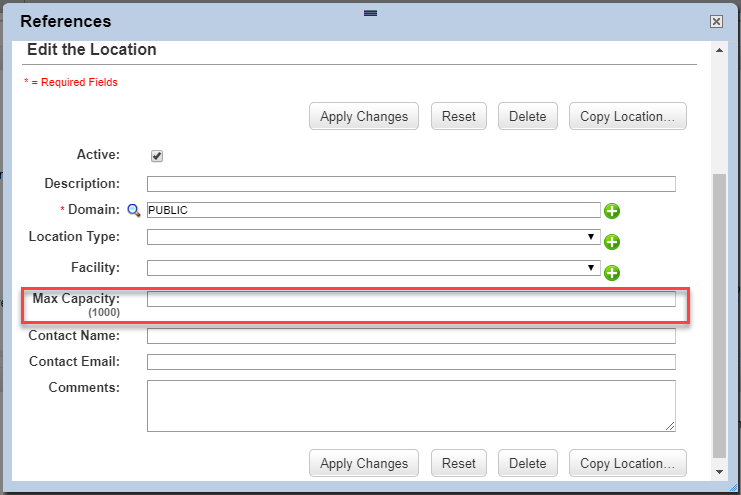Click the (1000) hint under Max Capacity

[x=104, y=313]
